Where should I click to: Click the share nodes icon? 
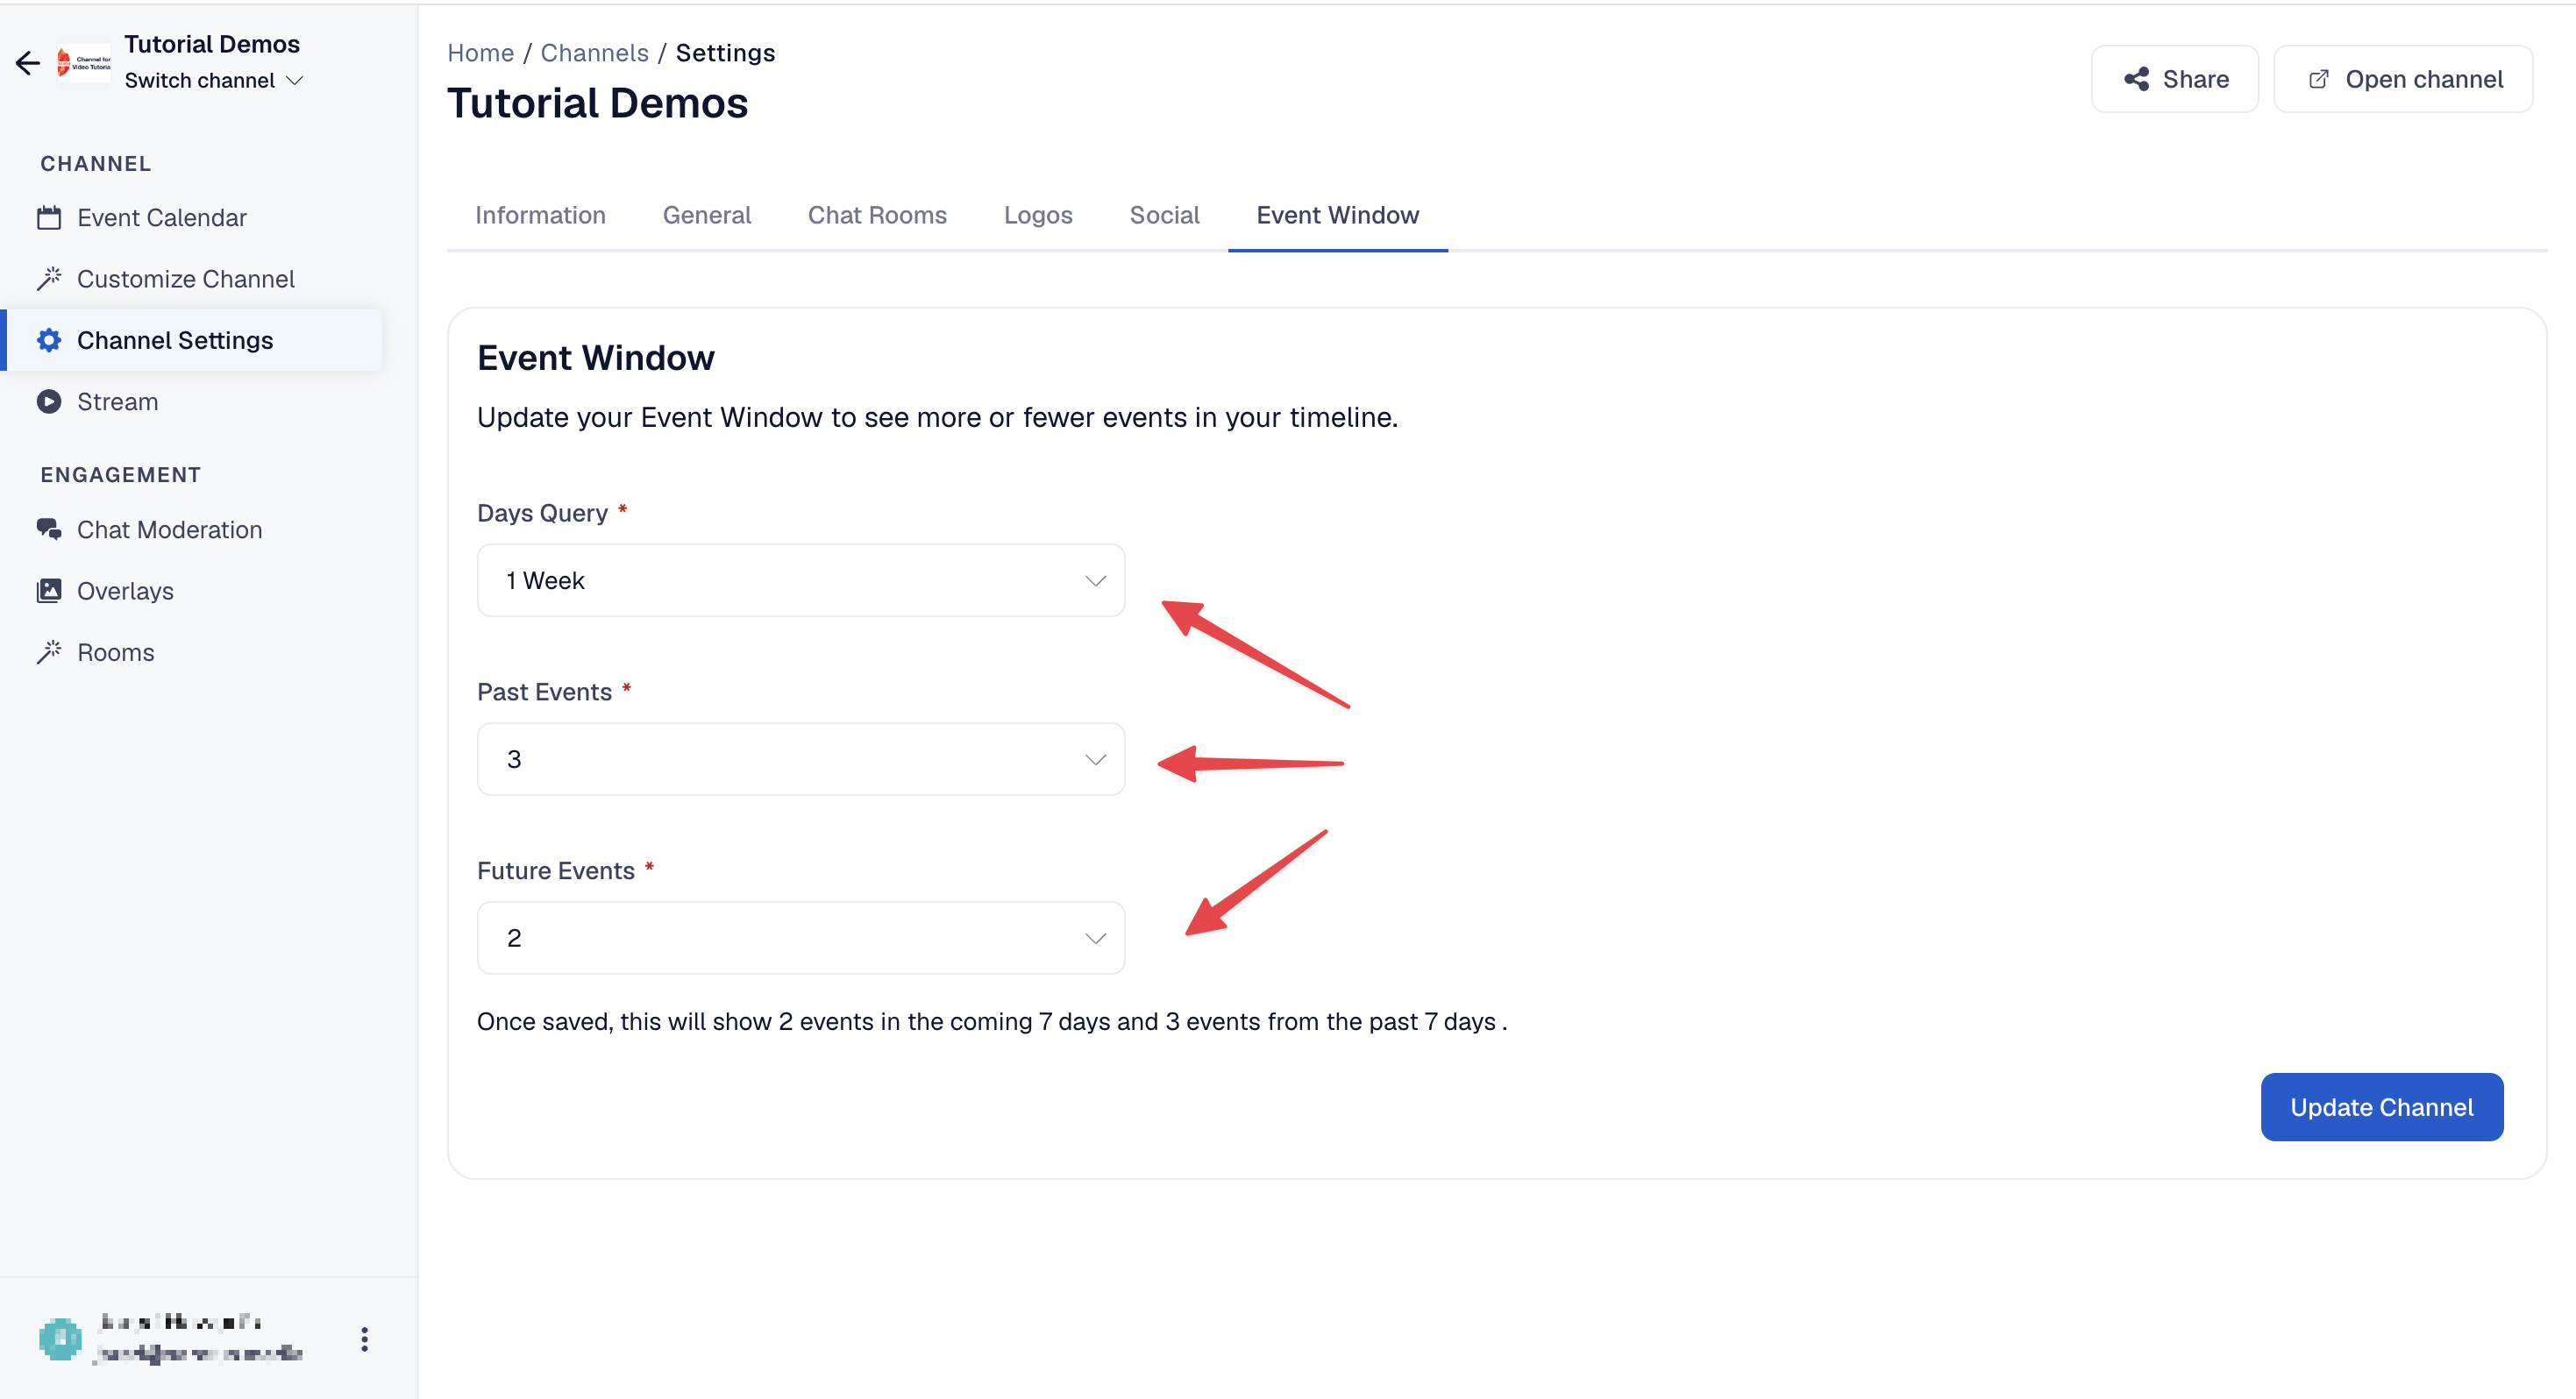2136,79
